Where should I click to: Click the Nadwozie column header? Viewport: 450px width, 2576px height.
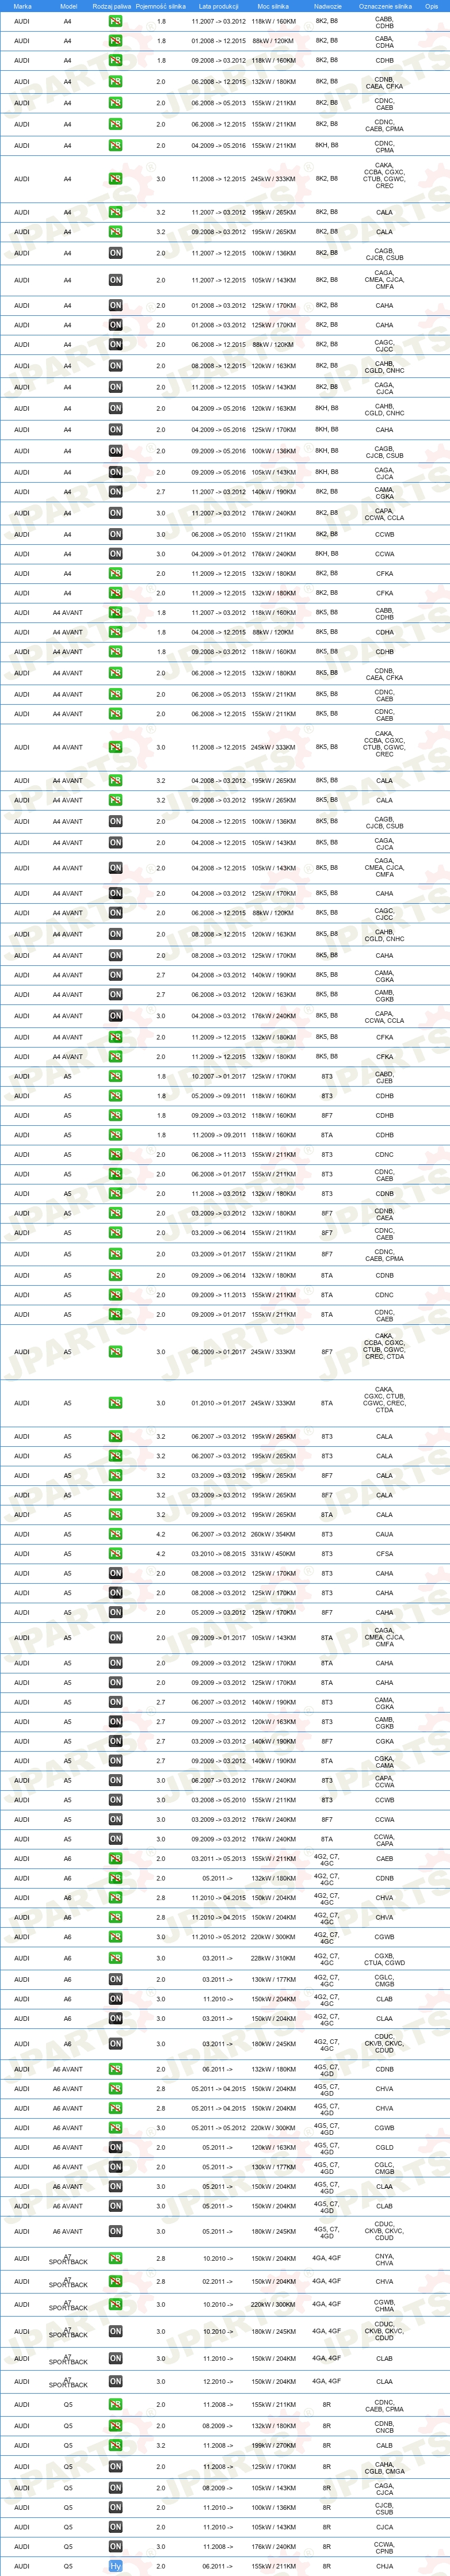tap(327, 6)
